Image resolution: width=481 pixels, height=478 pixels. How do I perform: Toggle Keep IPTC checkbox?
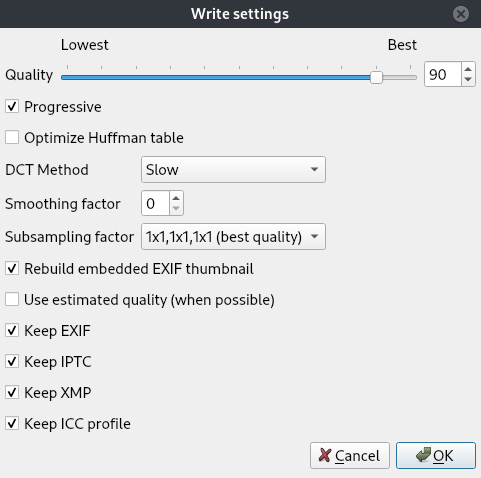pos(12,361)
